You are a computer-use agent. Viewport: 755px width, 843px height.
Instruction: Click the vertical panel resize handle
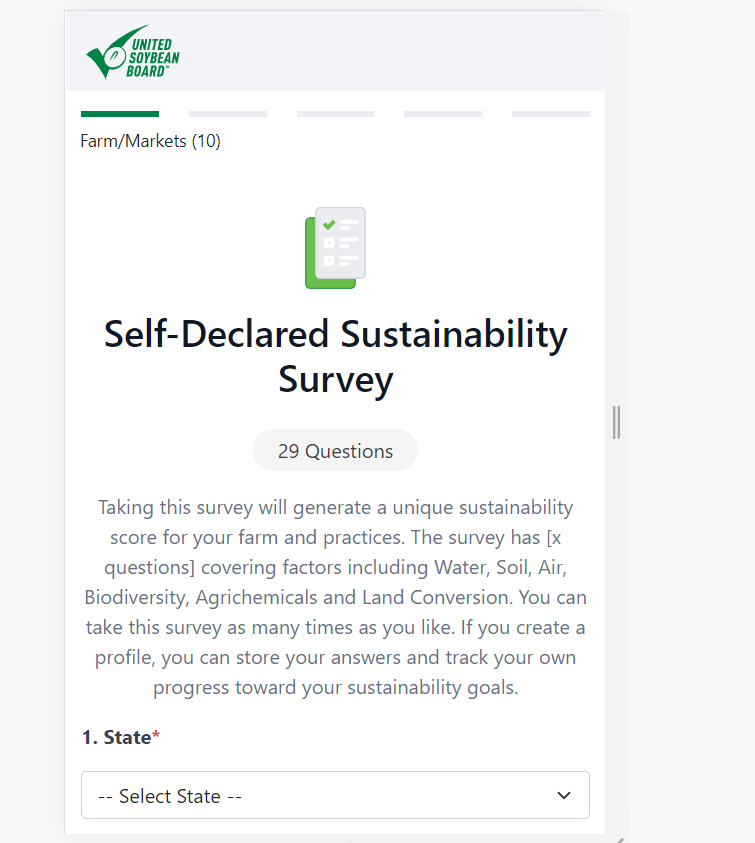616,422
